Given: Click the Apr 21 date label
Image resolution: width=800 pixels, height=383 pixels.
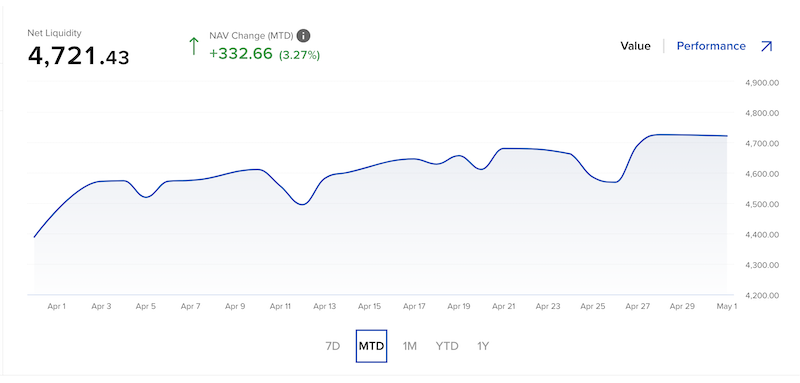Looking at the screenshot, I should pyautogui.click(x=504, y=307).
